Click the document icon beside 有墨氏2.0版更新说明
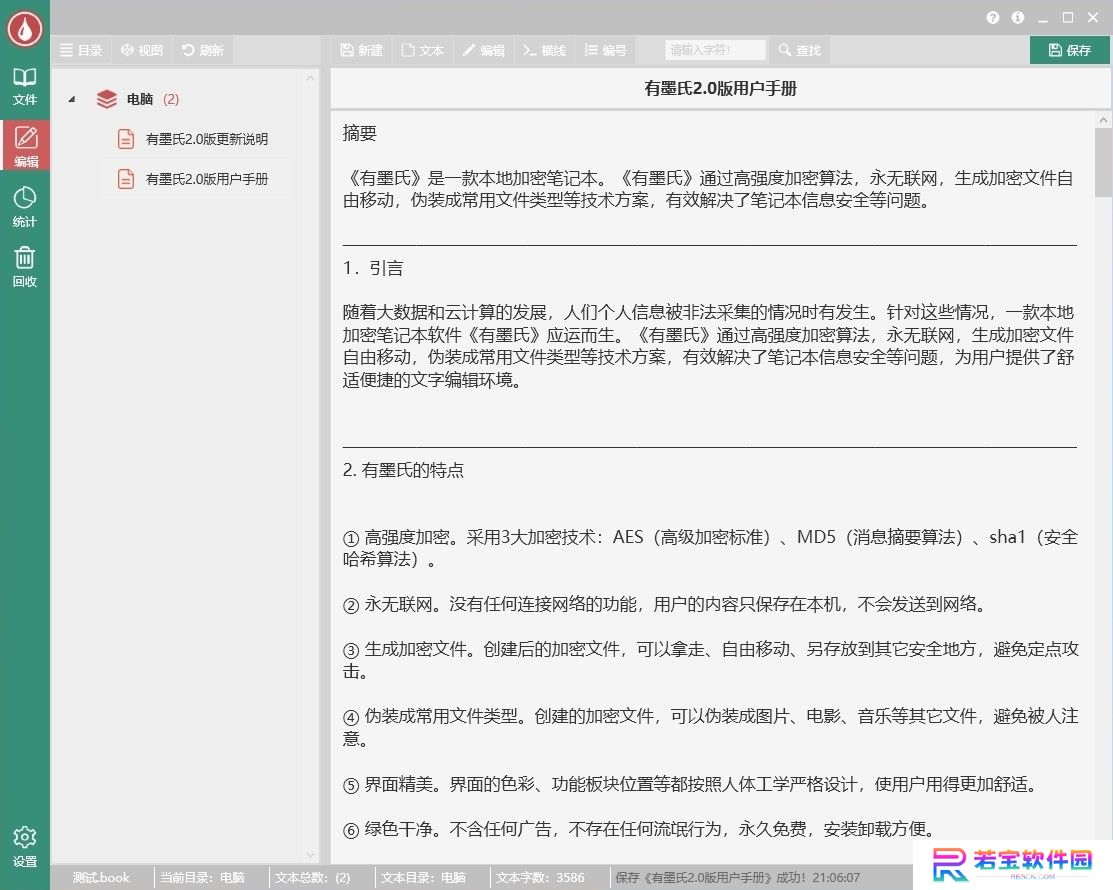 [126, 139]
